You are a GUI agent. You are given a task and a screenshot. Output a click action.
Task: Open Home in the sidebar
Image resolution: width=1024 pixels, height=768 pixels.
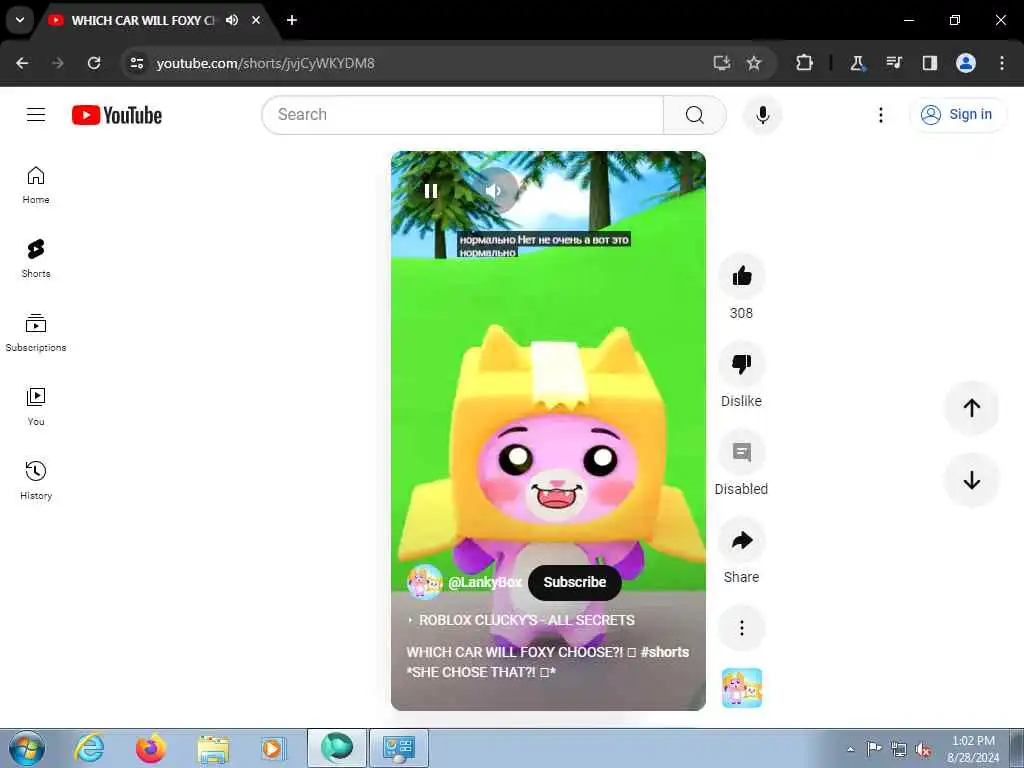tap(36, 185)
